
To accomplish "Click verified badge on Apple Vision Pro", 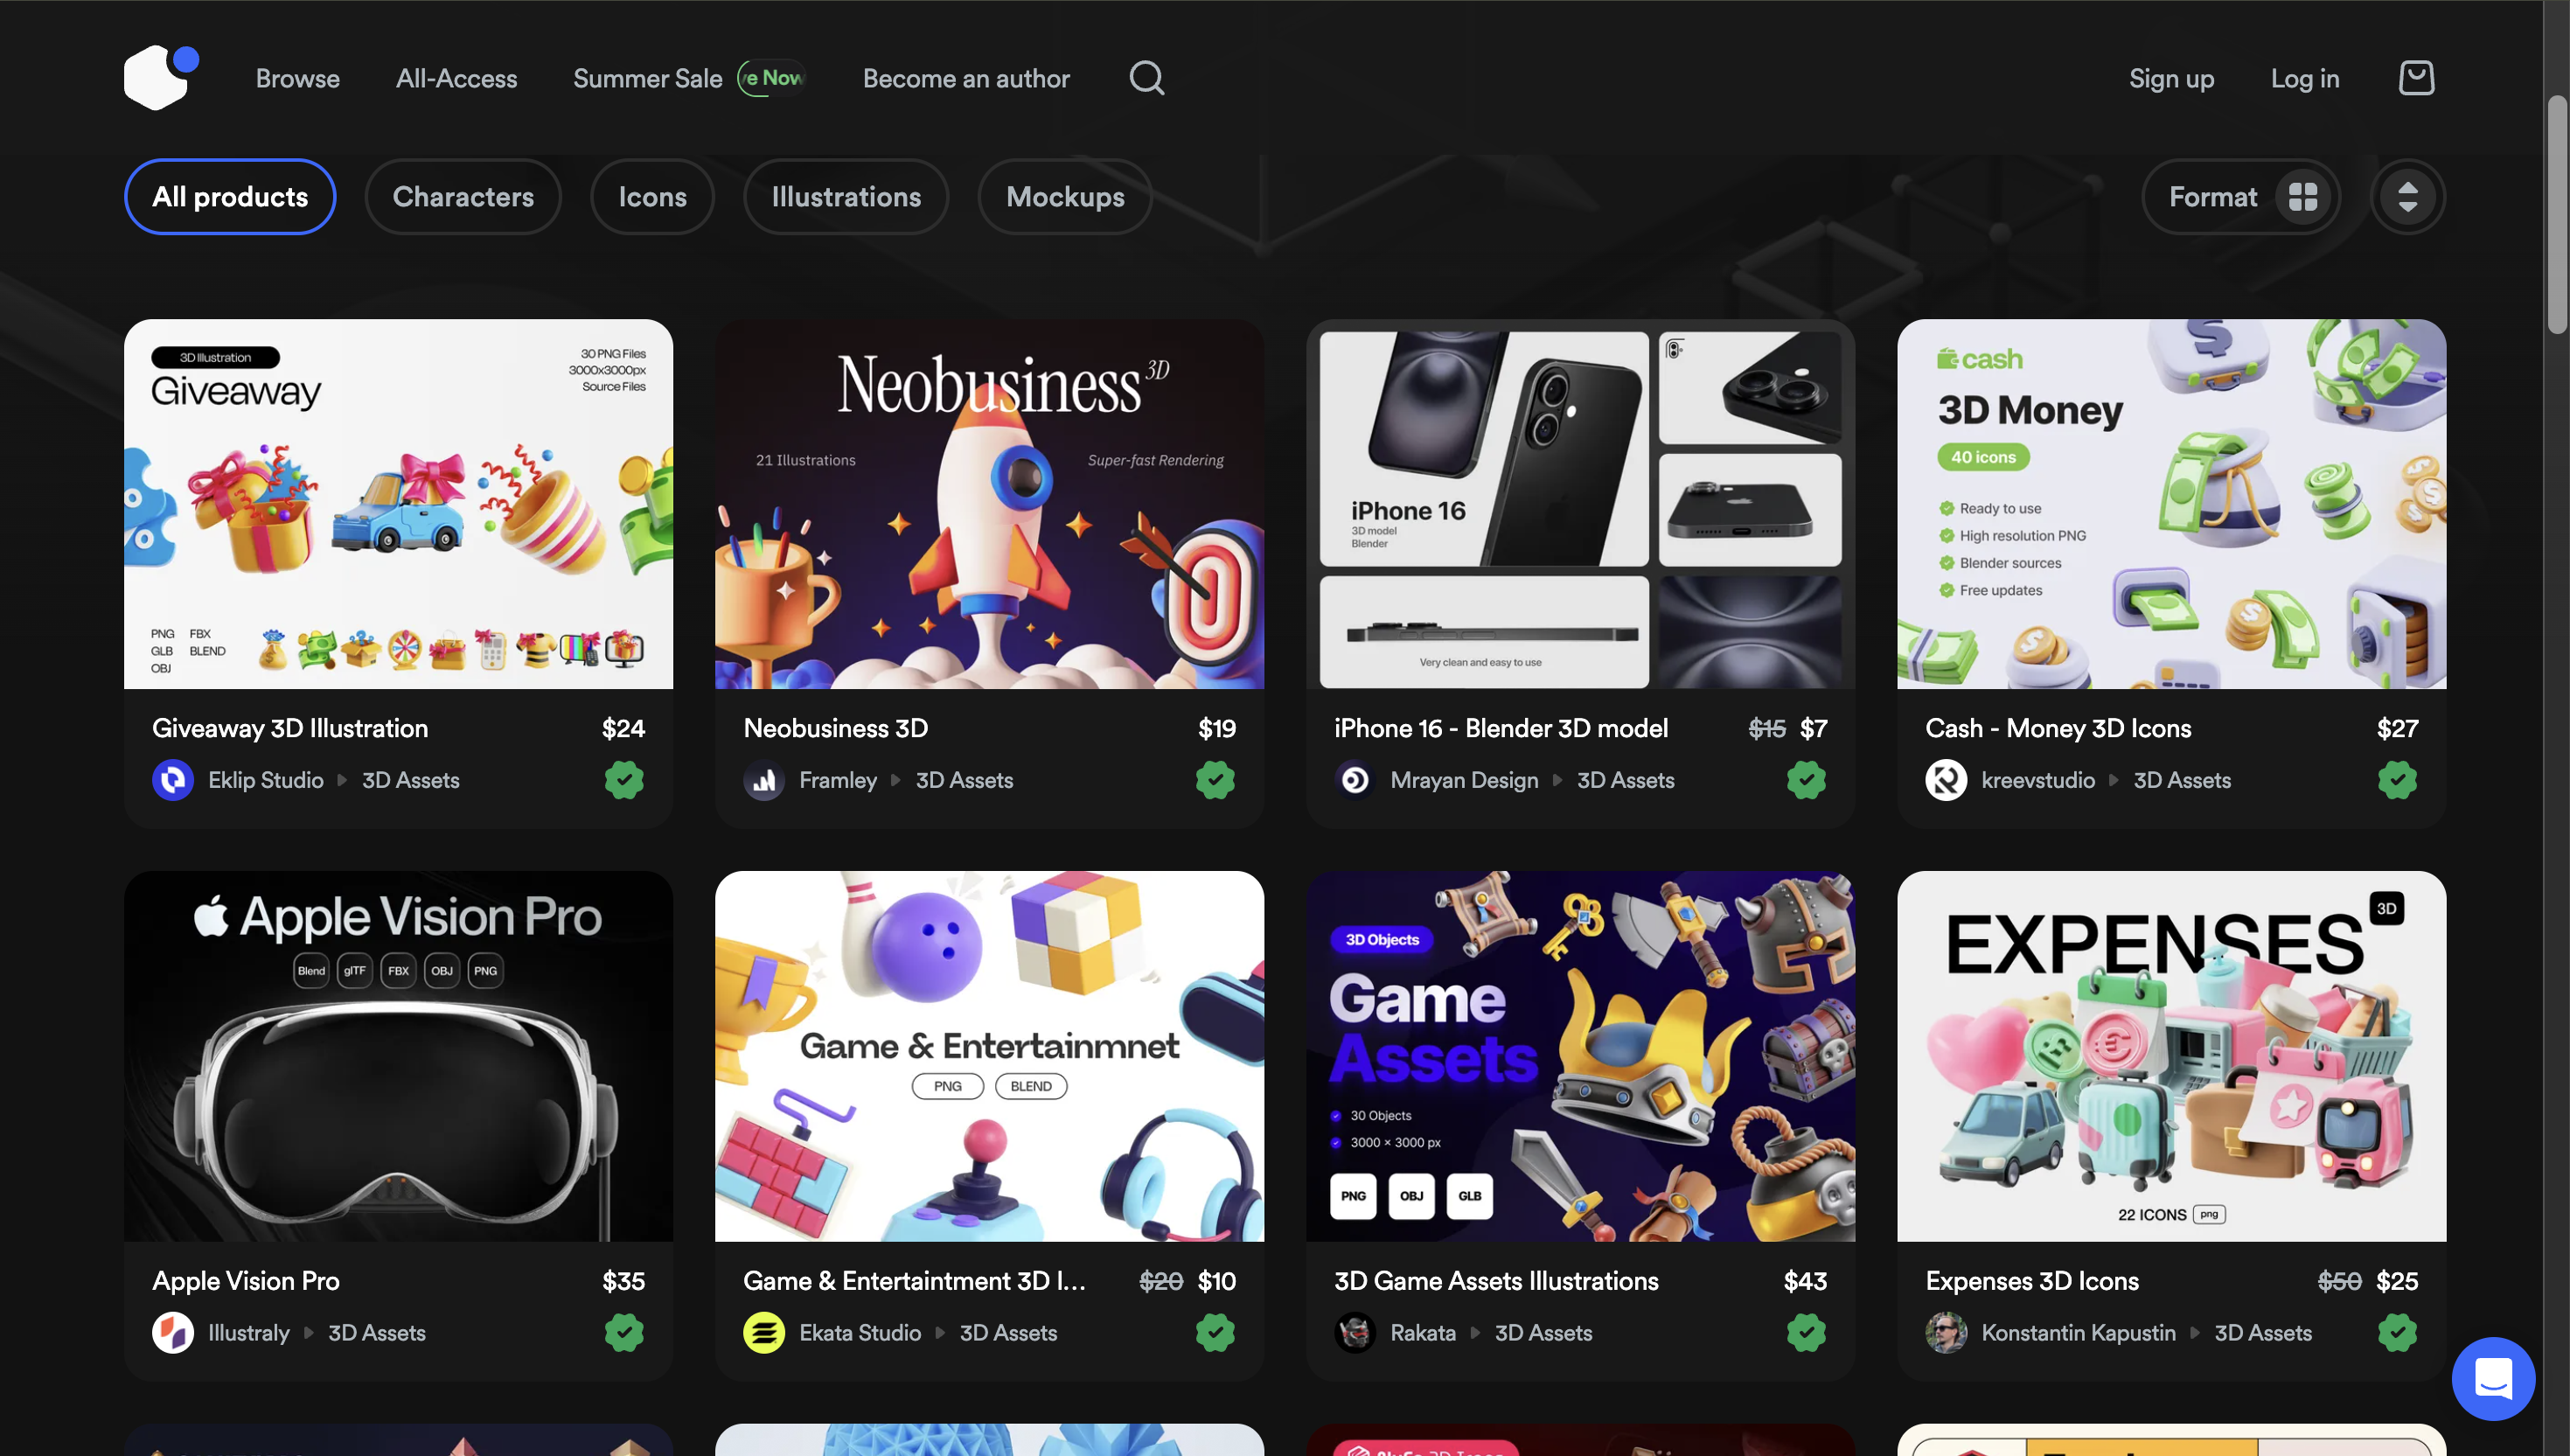I will 624,1333.
